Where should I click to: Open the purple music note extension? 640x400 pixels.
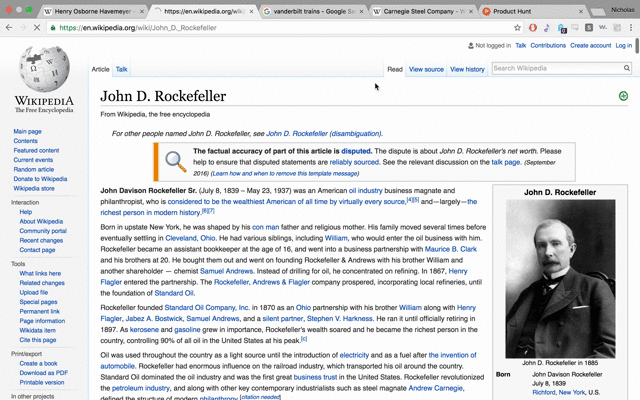coord(547,28)
